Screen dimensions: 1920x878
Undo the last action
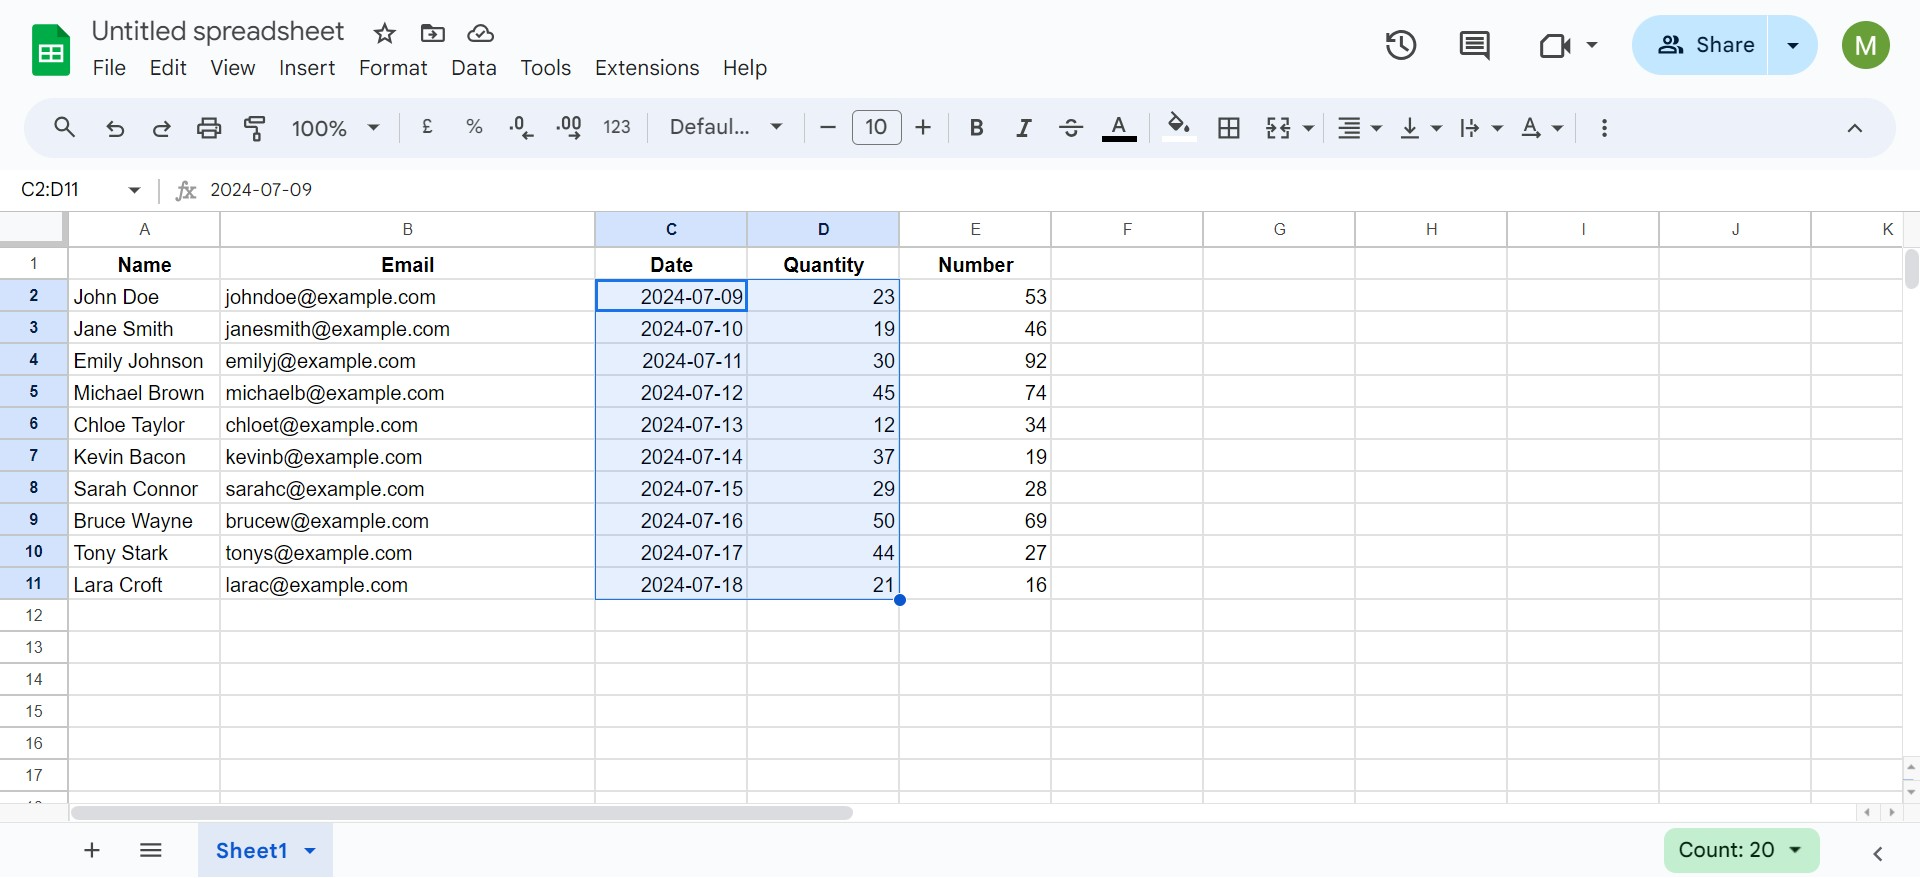tap(115, 128)
